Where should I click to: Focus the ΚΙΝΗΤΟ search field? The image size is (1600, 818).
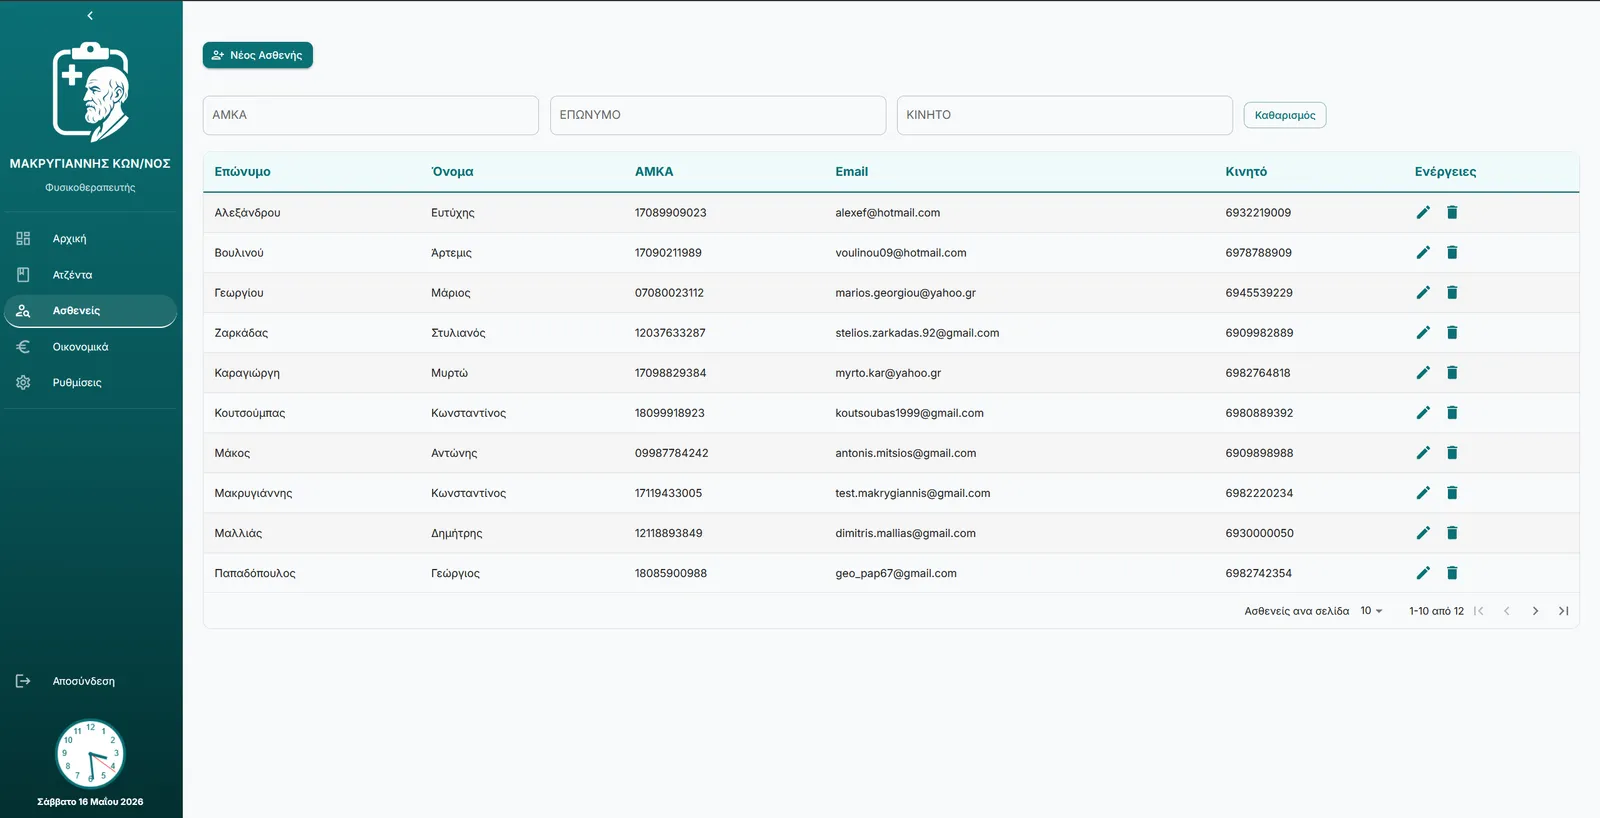pos(1065,115)
